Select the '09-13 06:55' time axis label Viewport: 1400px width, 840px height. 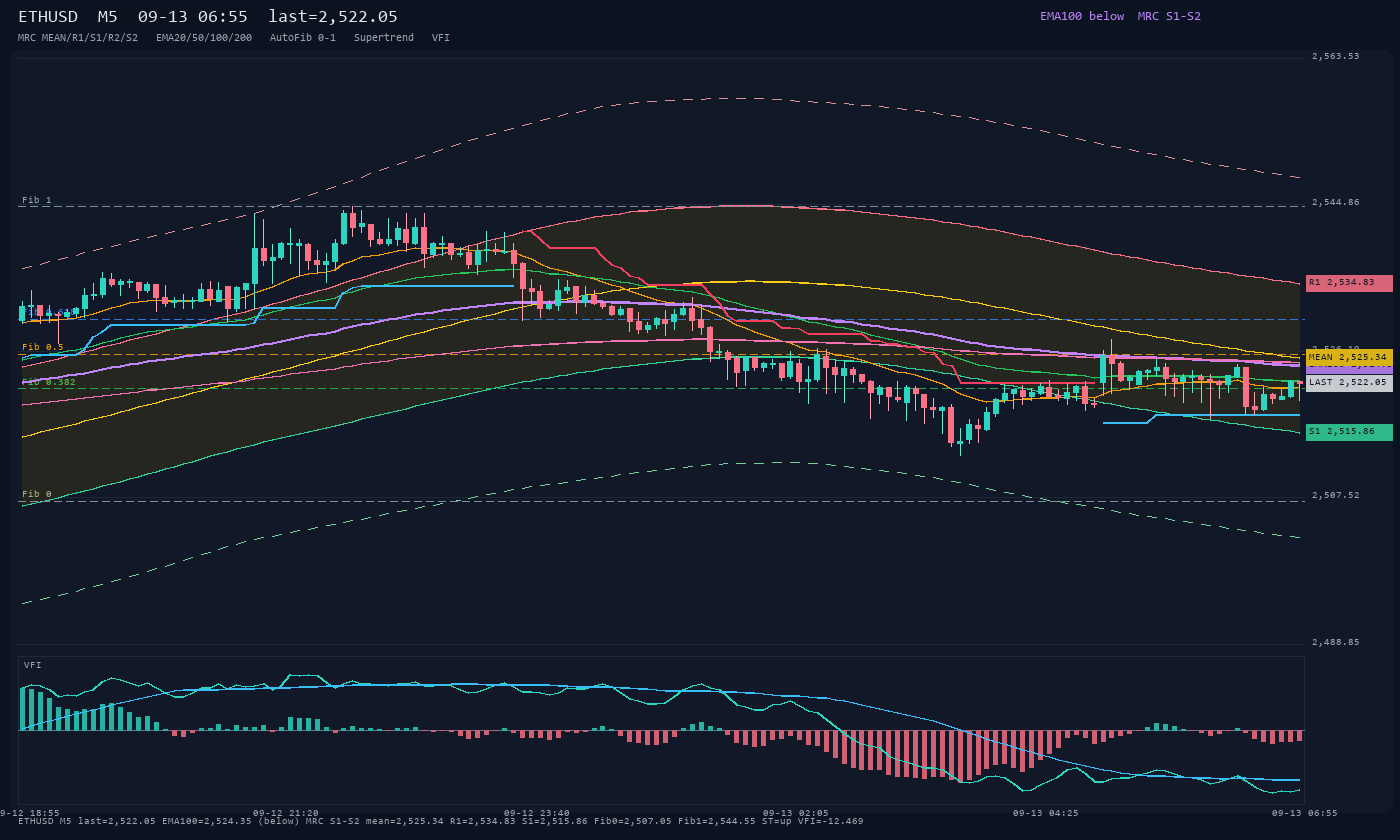(1303, 813)
